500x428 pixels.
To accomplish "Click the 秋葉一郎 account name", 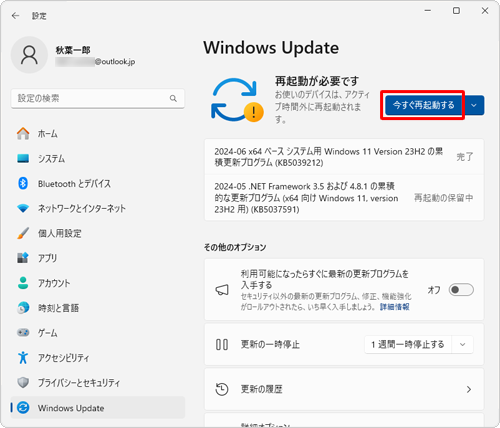I will click(x=73, y=50).
